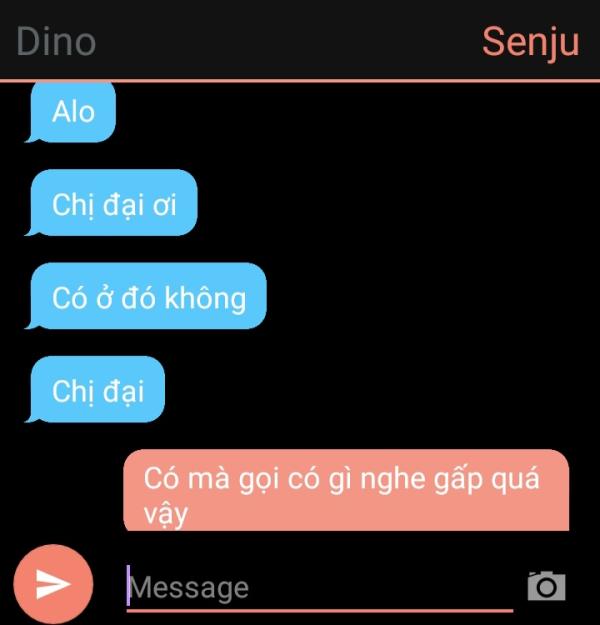Select the "Chị đại ơi" message bubble
Screen dimensions: 600x625
[114, 202]
